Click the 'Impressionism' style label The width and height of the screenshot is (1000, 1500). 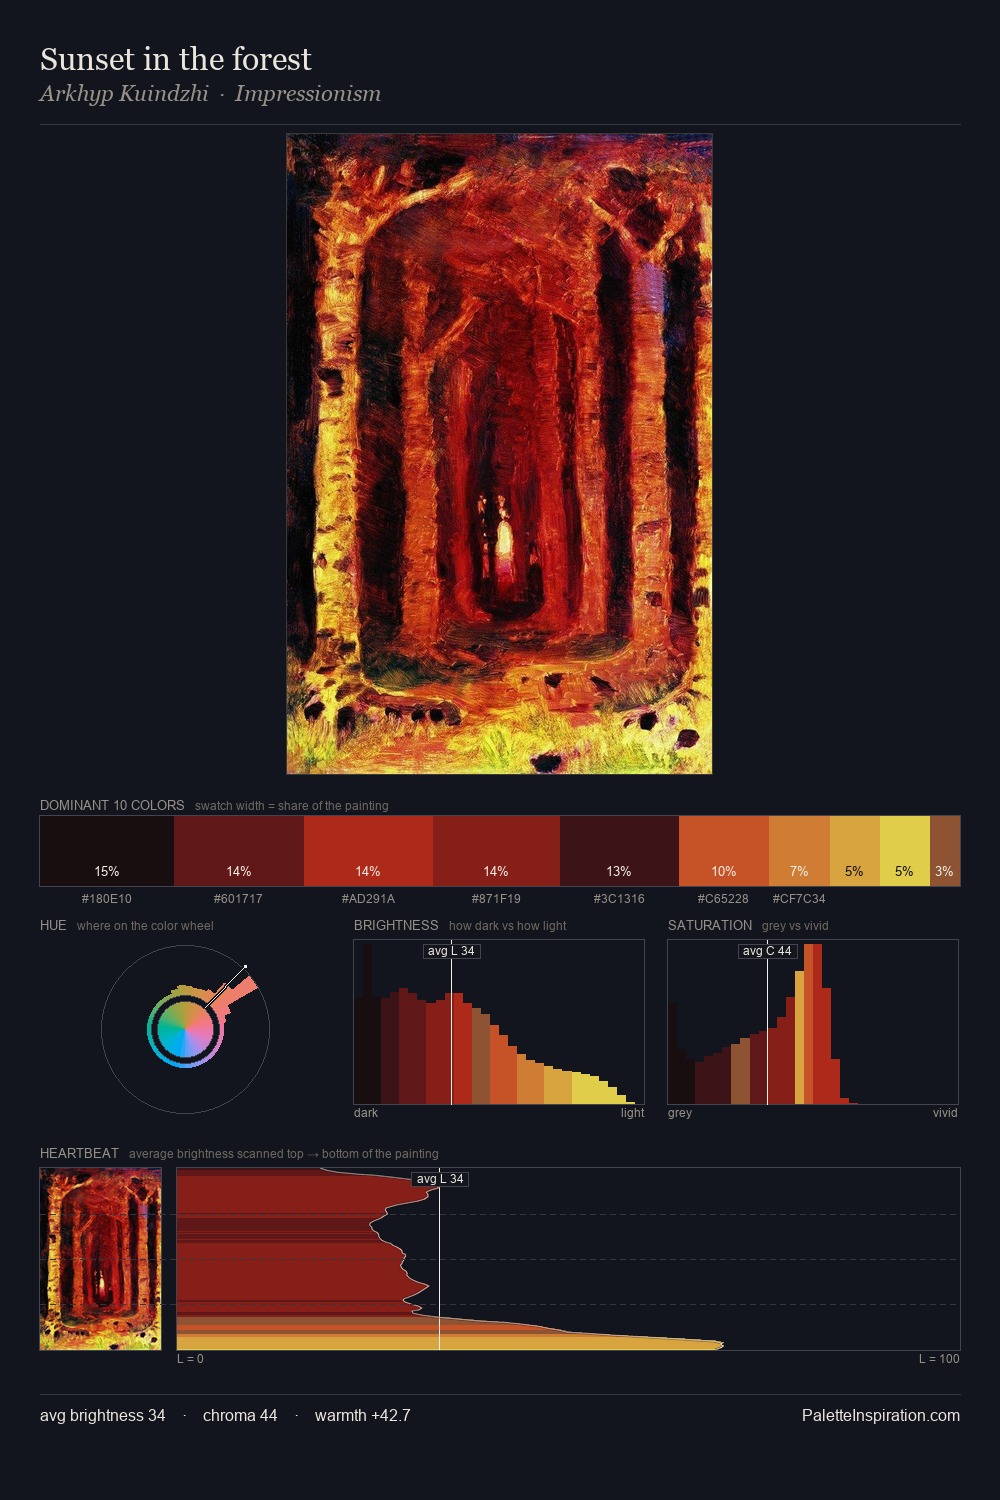(x=308, y=93)
